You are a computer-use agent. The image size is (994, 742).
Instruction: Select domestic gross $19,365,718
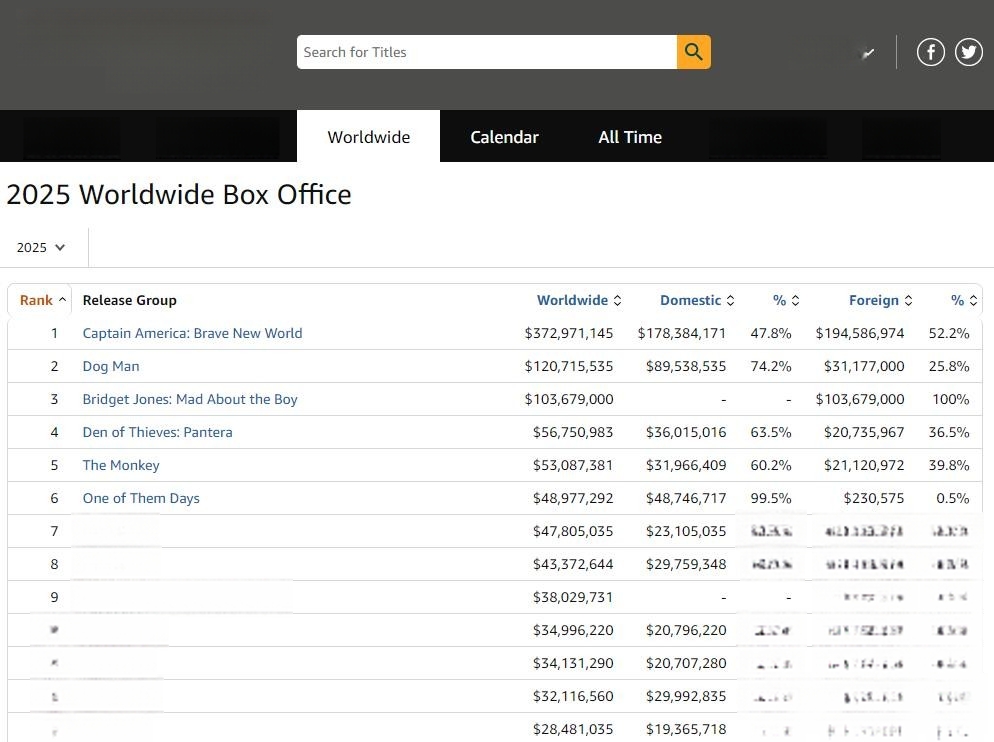tap(686, 729)
